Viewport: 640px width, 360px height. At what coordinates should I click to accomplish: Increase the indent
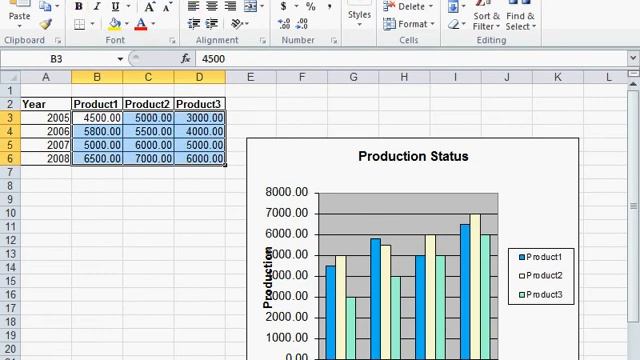pos(212,24)
